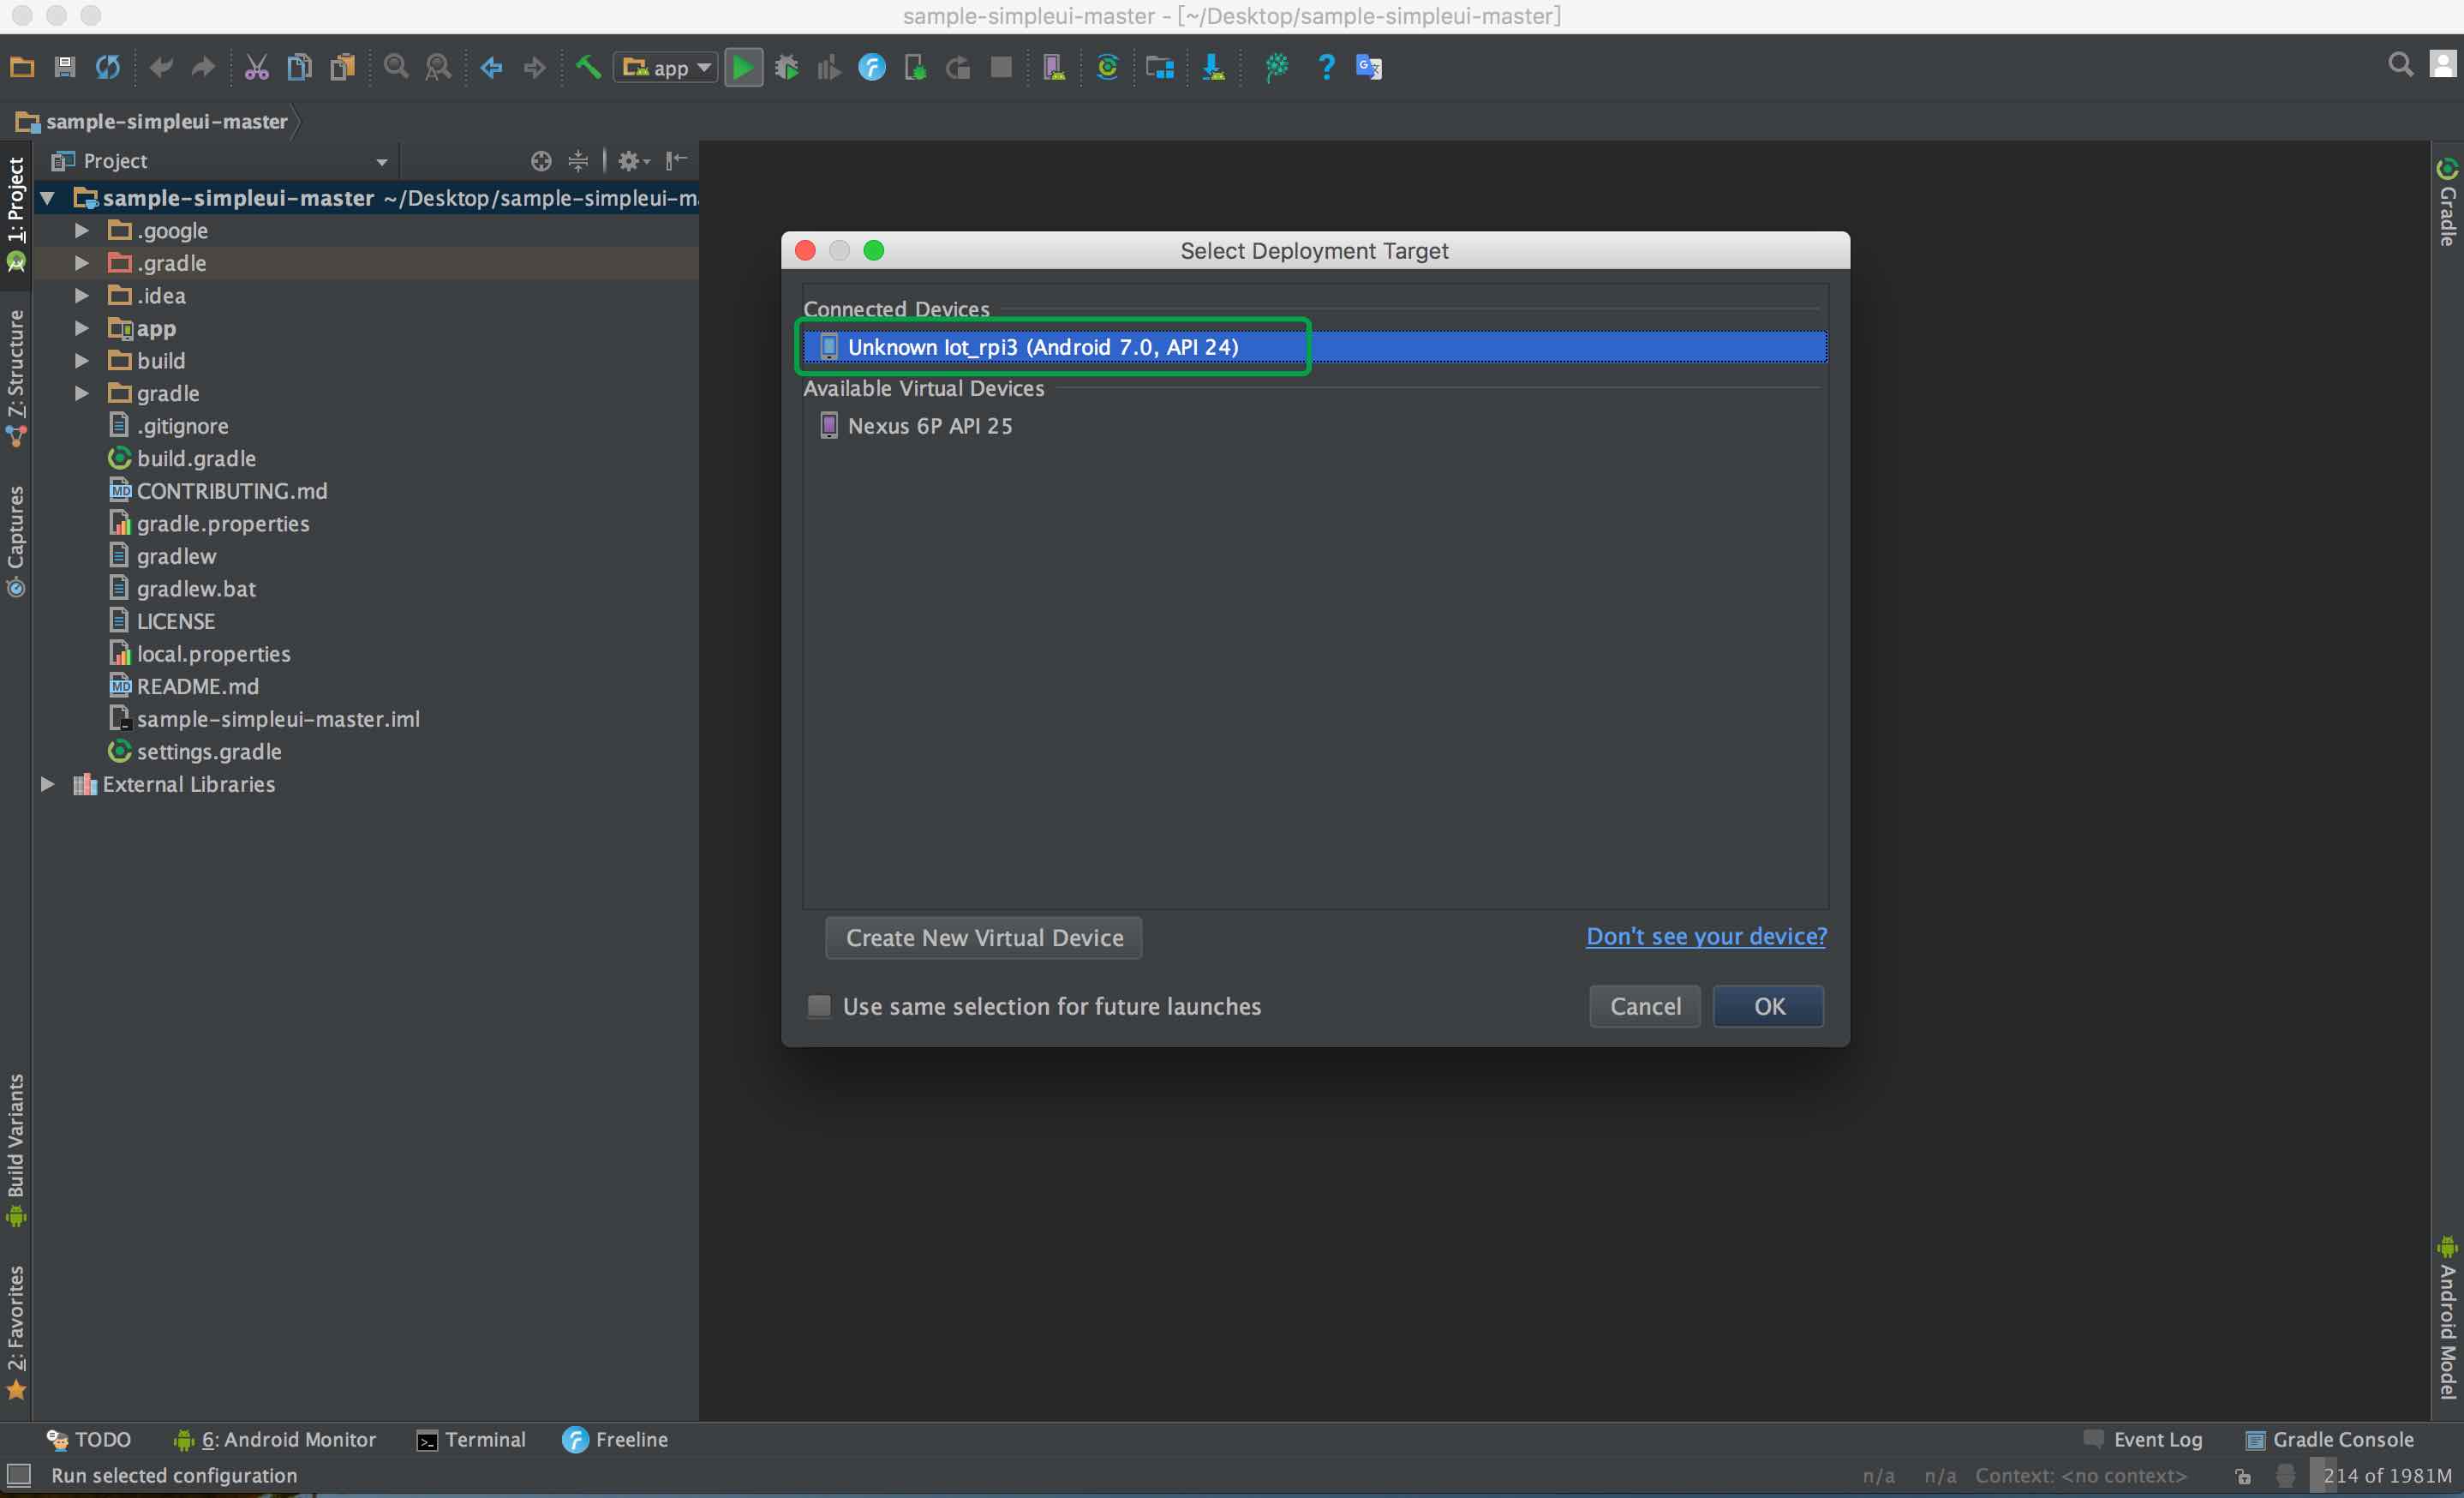The width and height of the screenshot is (2464, 1498).
Task: Expand the External Libraries node
Action: (x=47, y=784)
